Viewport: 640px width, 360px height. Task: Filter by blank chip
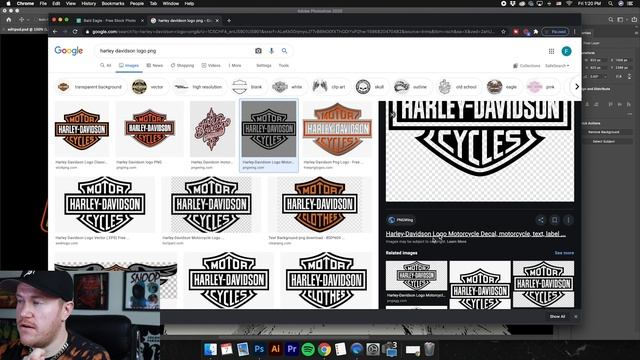click(248, 87)
